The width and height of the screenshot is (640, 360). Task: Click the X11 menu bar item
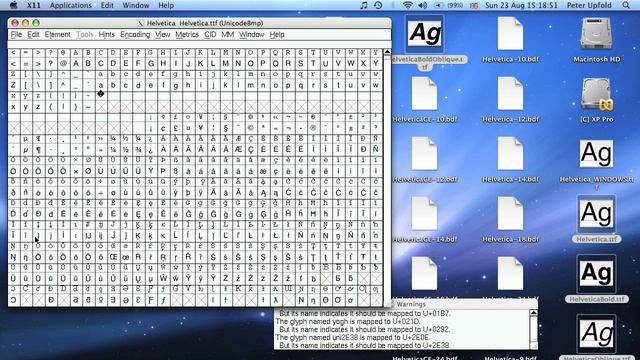pos(33,5)
